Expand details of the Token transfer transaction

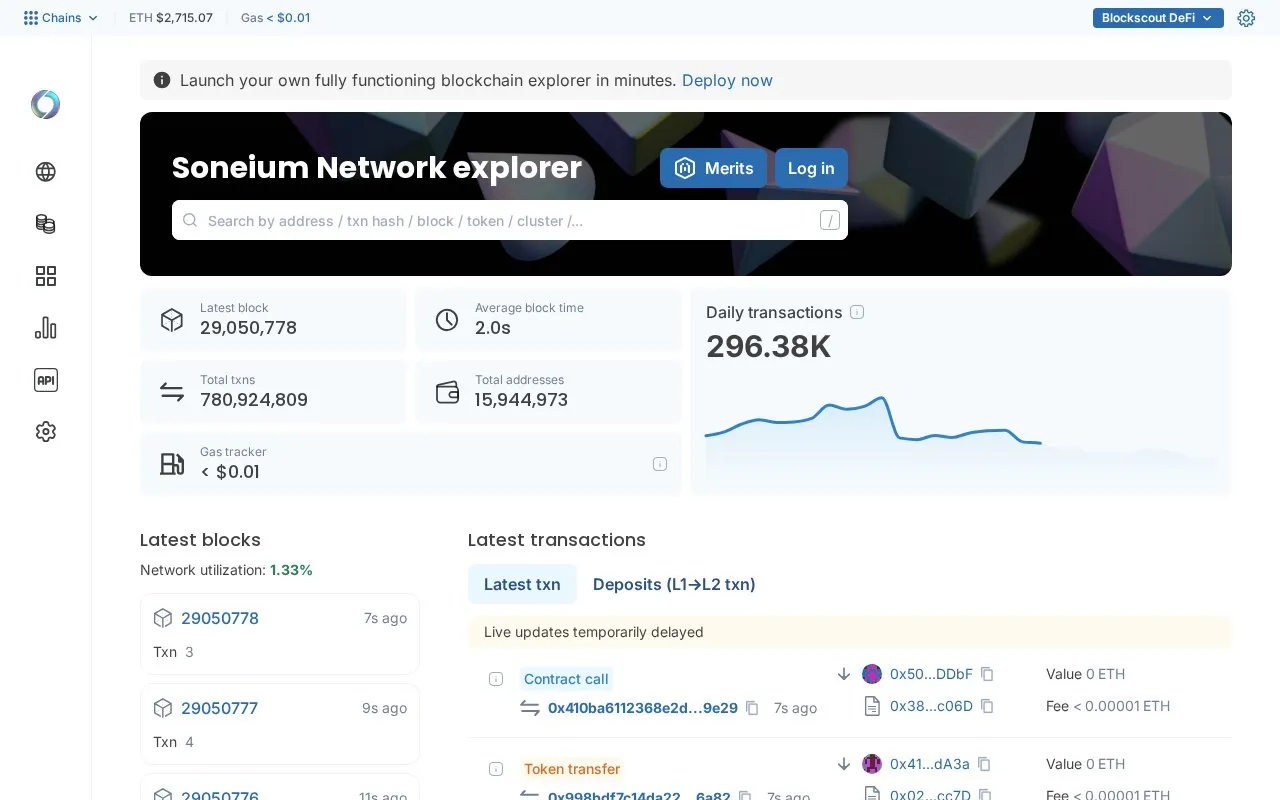coord(496,769)
